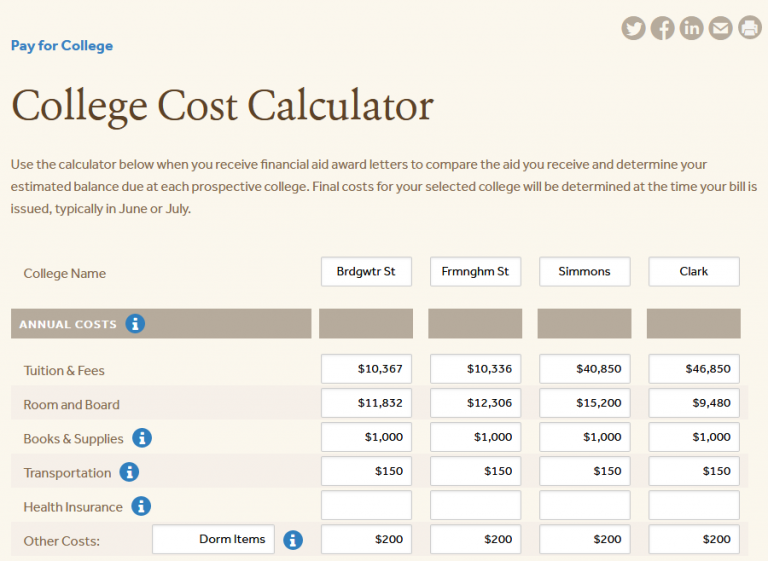Click Simmons Books & Supplies $1,000 field
Image resolution: width=768 pixels, height=561 pixels.
coord(584,437)
